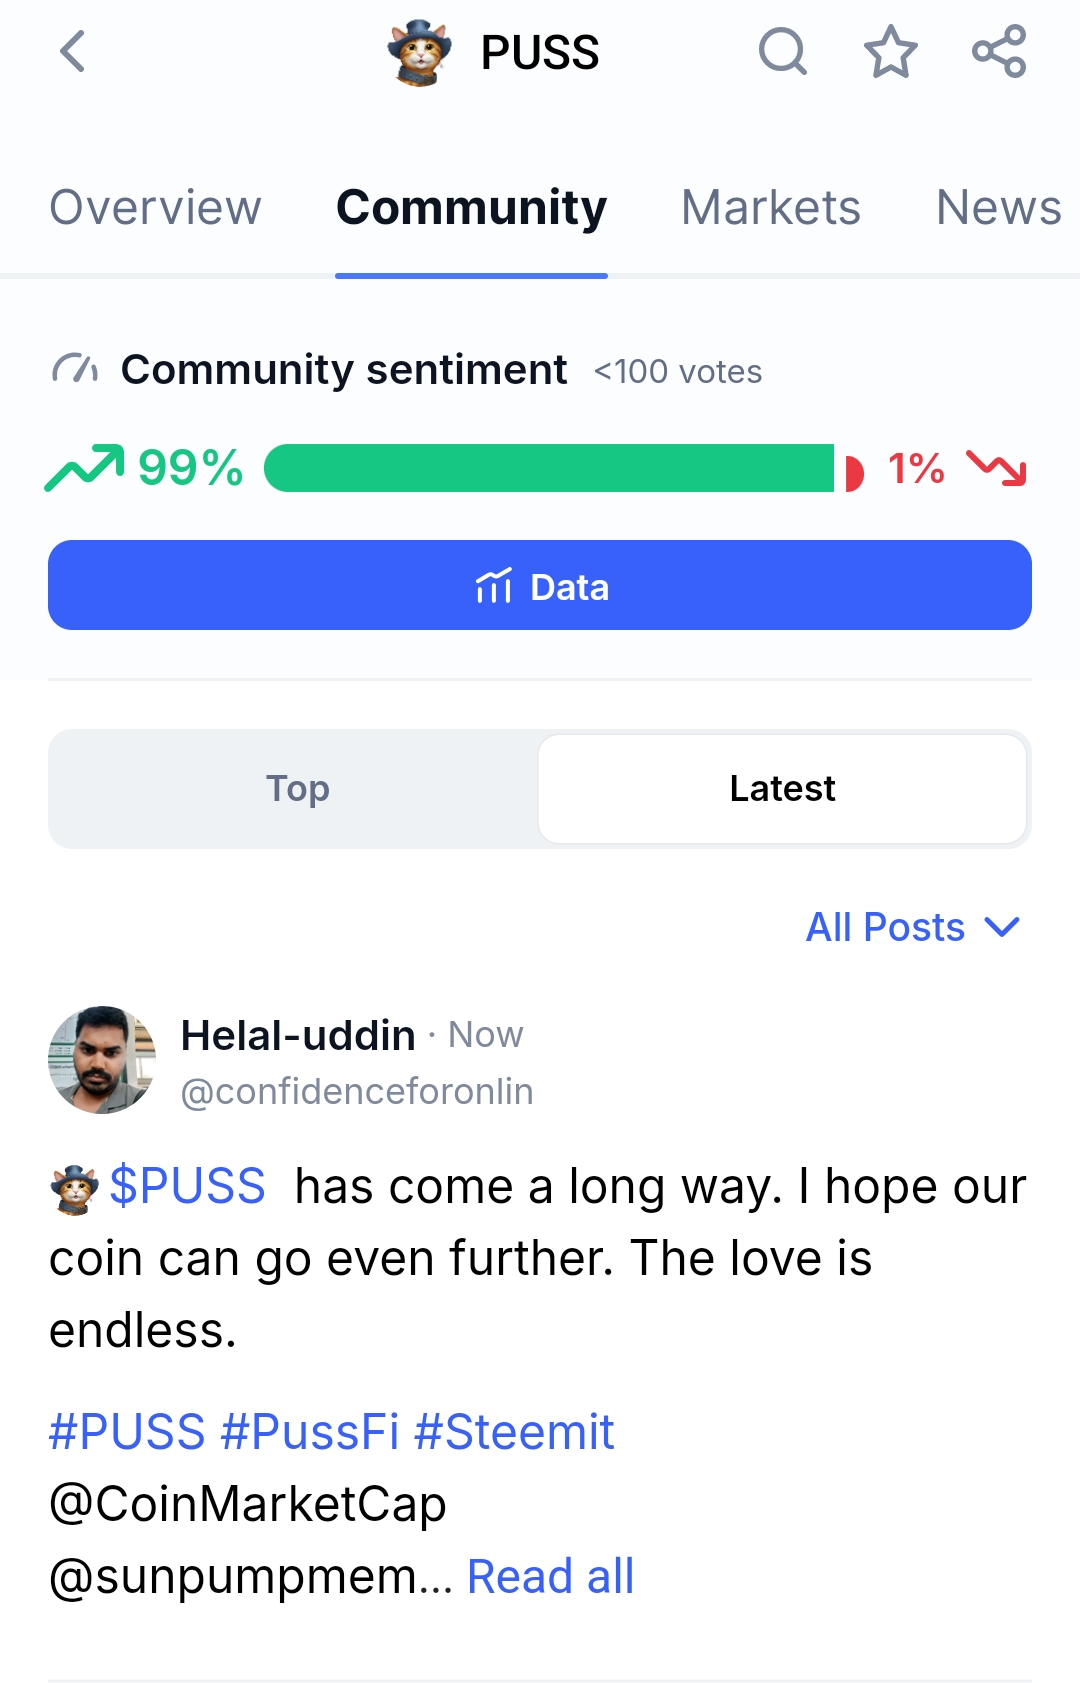Tap the green sentiment progress bar

click(x=549, y=468)
